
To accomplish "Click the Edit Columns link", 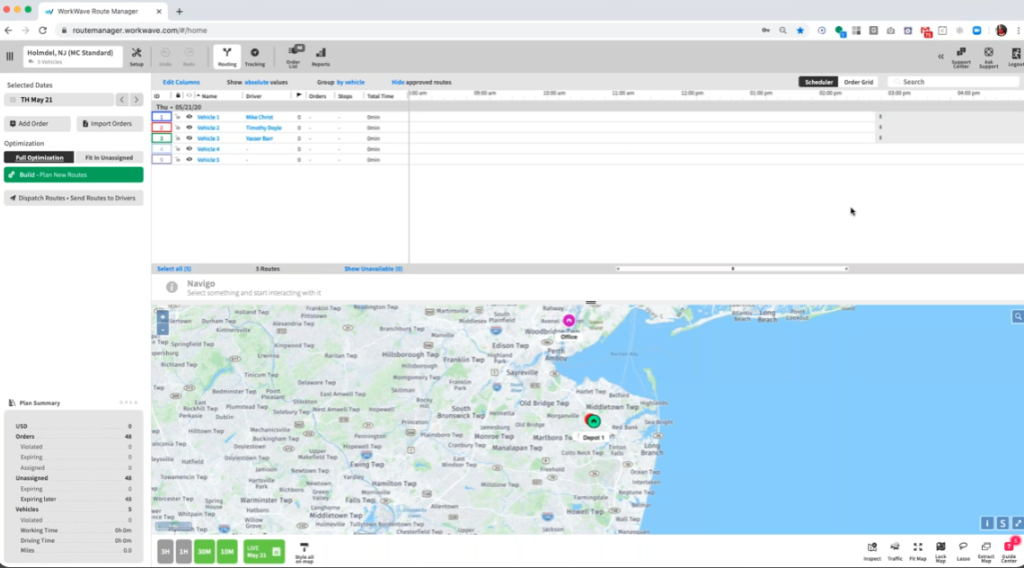I will pyautogui.click(x=181, y=82).
